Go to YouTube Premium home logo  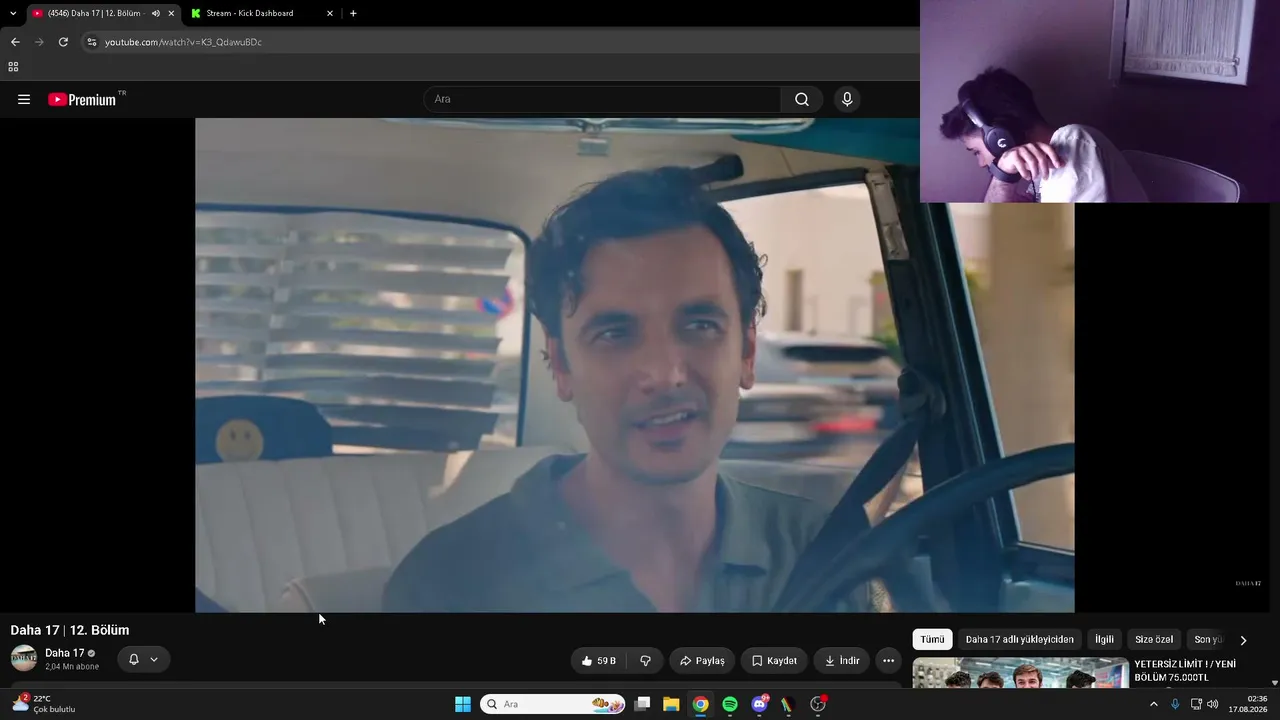[82, 99]
